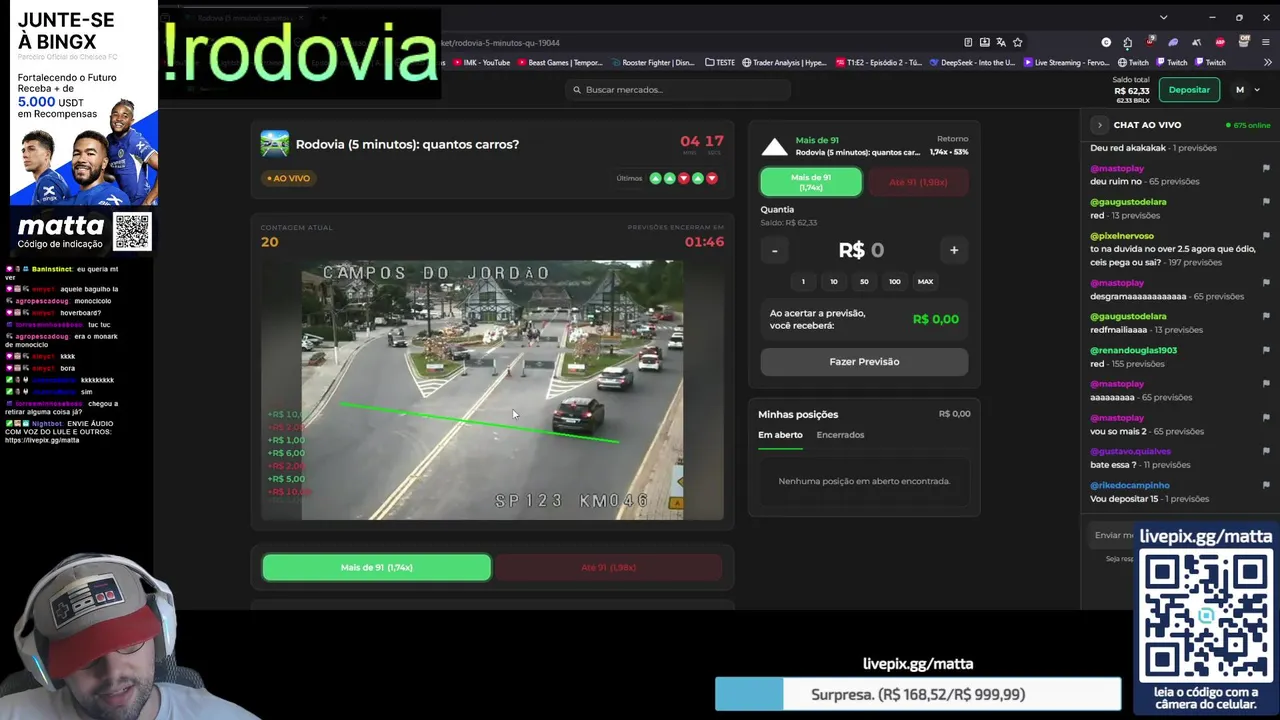Set quick amount to 100
Screen dimensions: 1280x720
pos(895,281)
